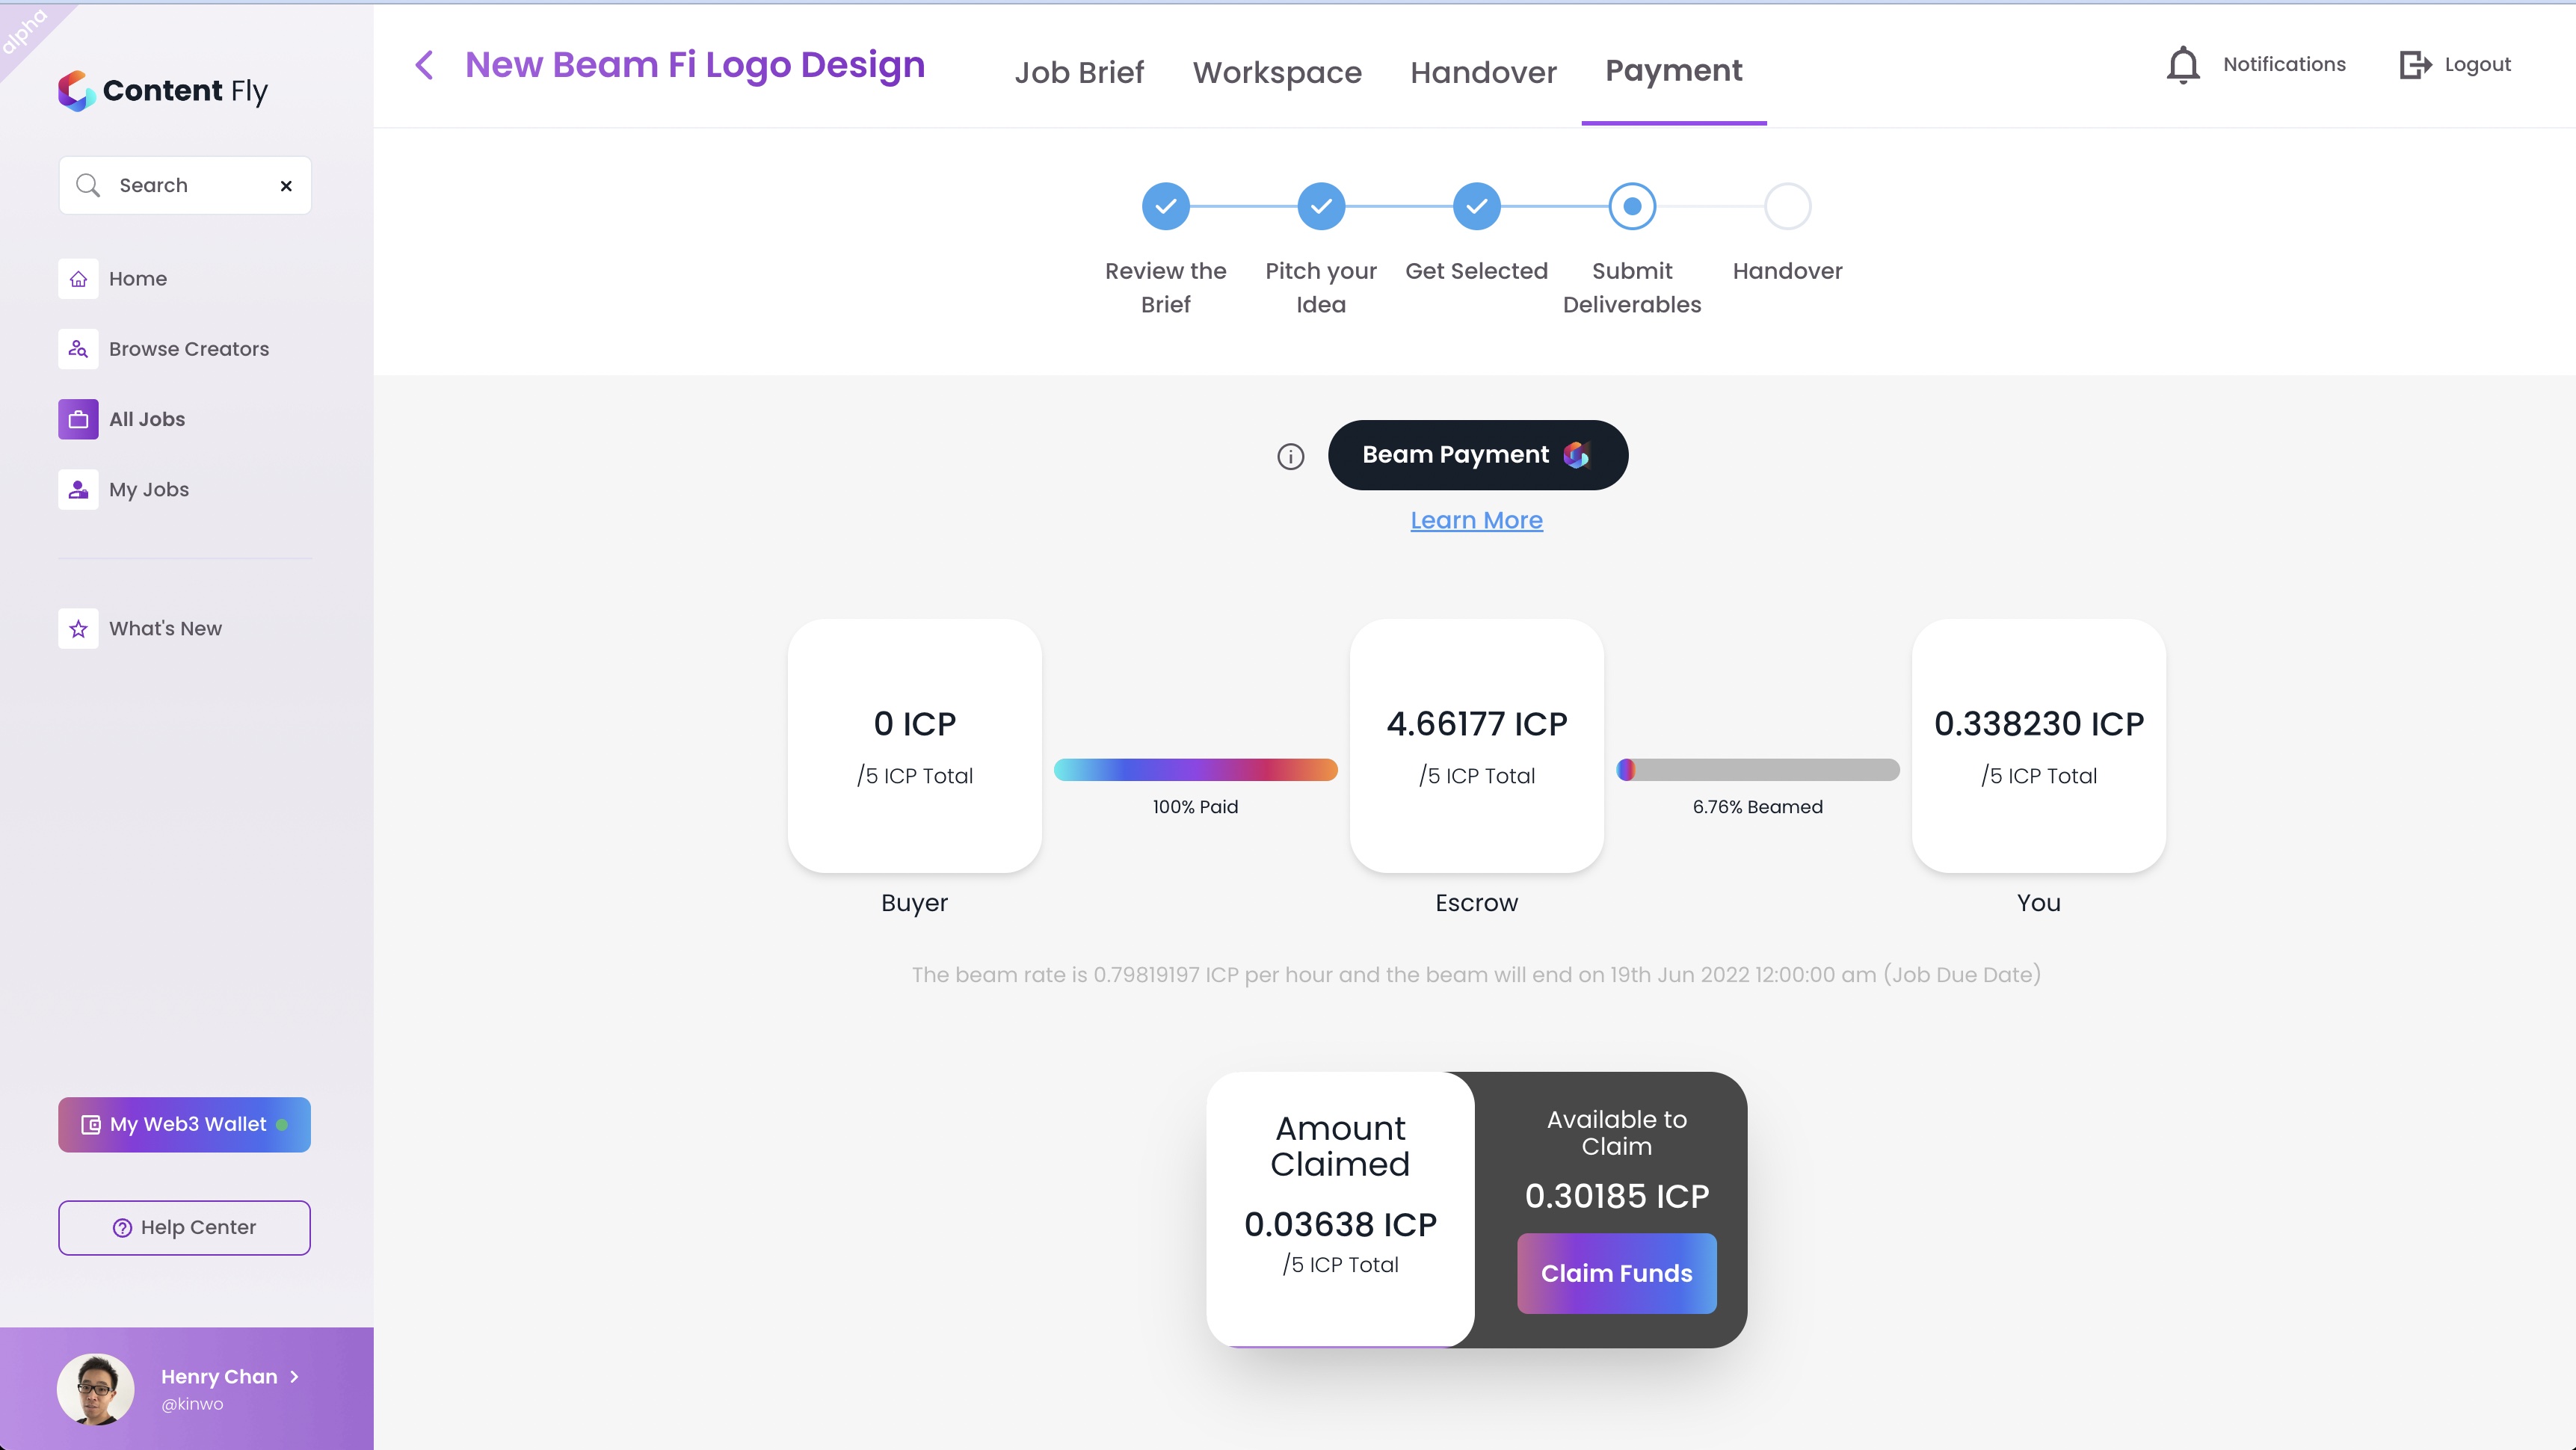Click the info icon beside Beam Payment

click(x=1290, y=457)
